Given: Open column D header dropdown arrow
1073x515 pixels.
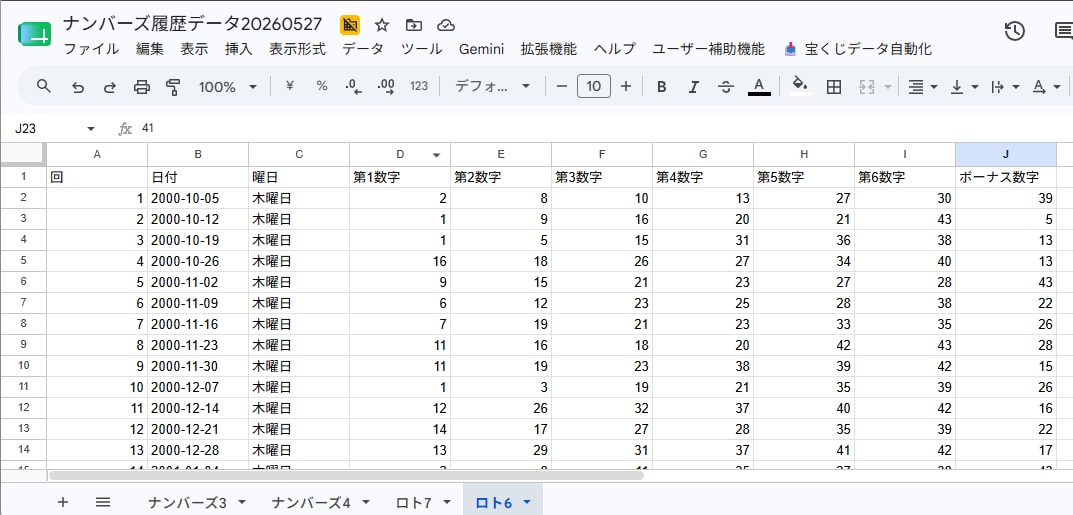Looking at the screenshot, I should [x=437, y=155].
